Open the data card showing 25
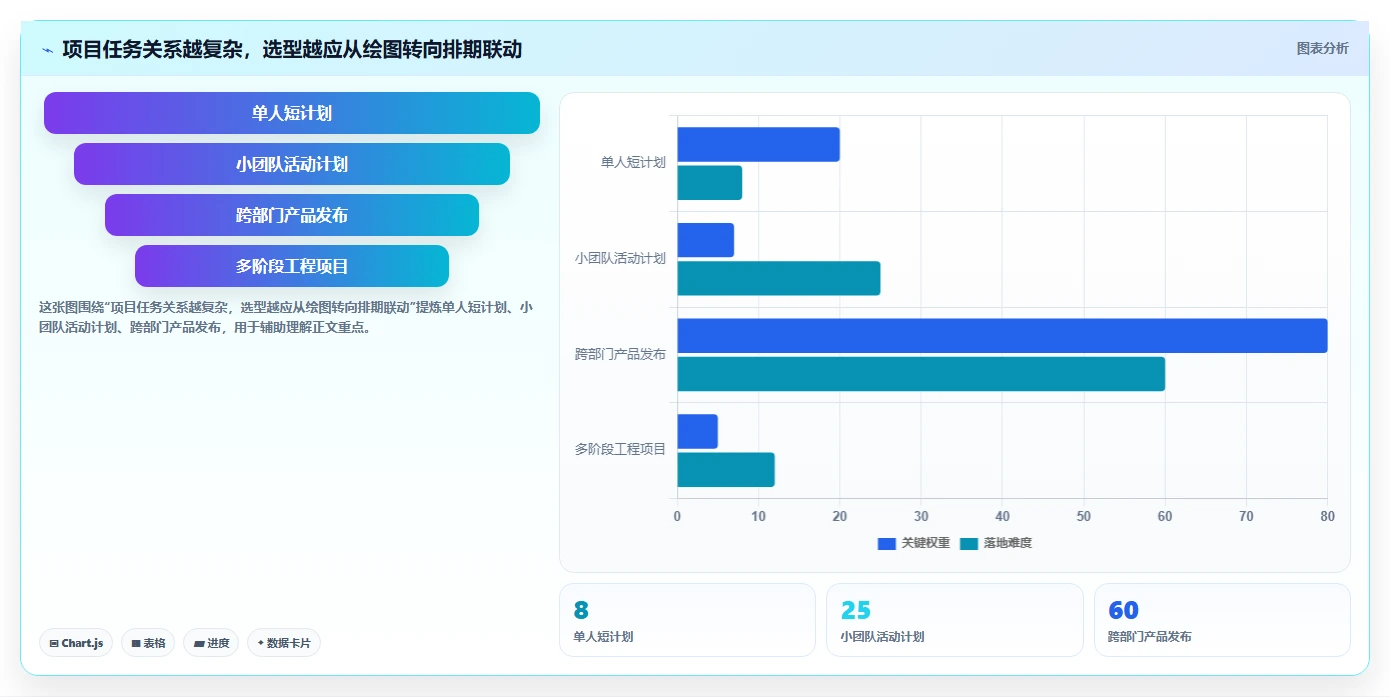The height and width of the screenshot is (697, 1390). pyautogui.click(x=955, y=620)
